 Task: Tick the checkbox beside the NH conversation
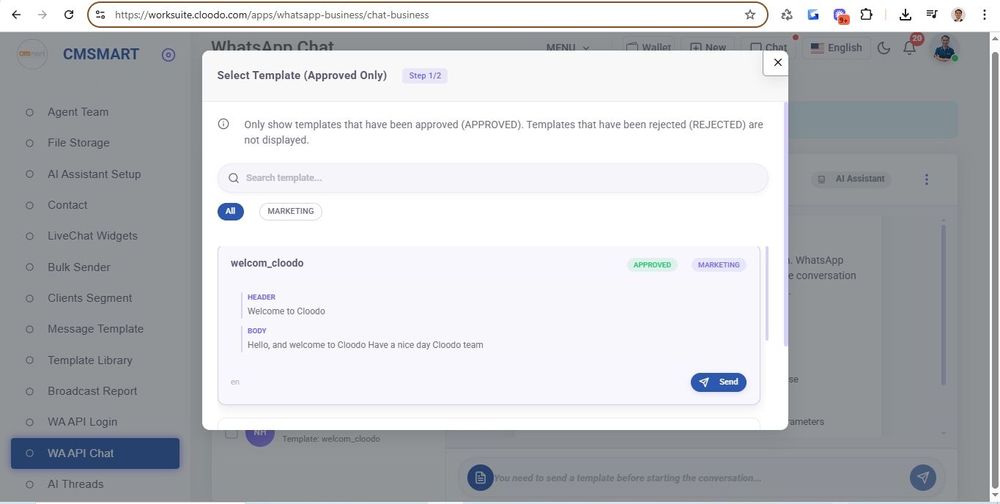tap(231, 433)
